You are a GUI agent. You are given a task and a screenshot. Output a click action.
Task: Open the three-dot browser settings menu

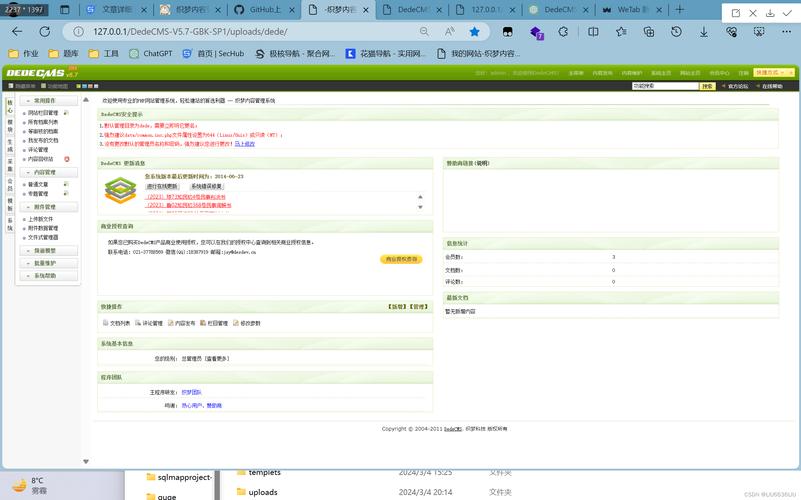pyautogui.click(x=786, y=32)
